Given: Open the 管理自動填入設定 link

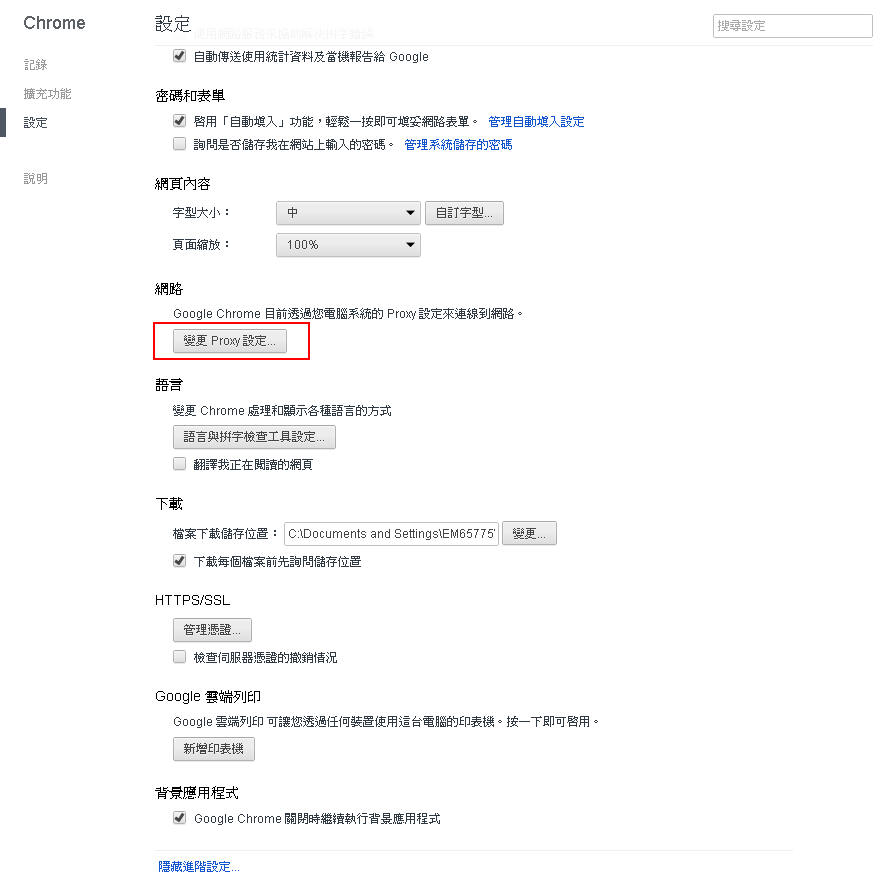Looking at the screenshot, I should (x=536, y=122).
